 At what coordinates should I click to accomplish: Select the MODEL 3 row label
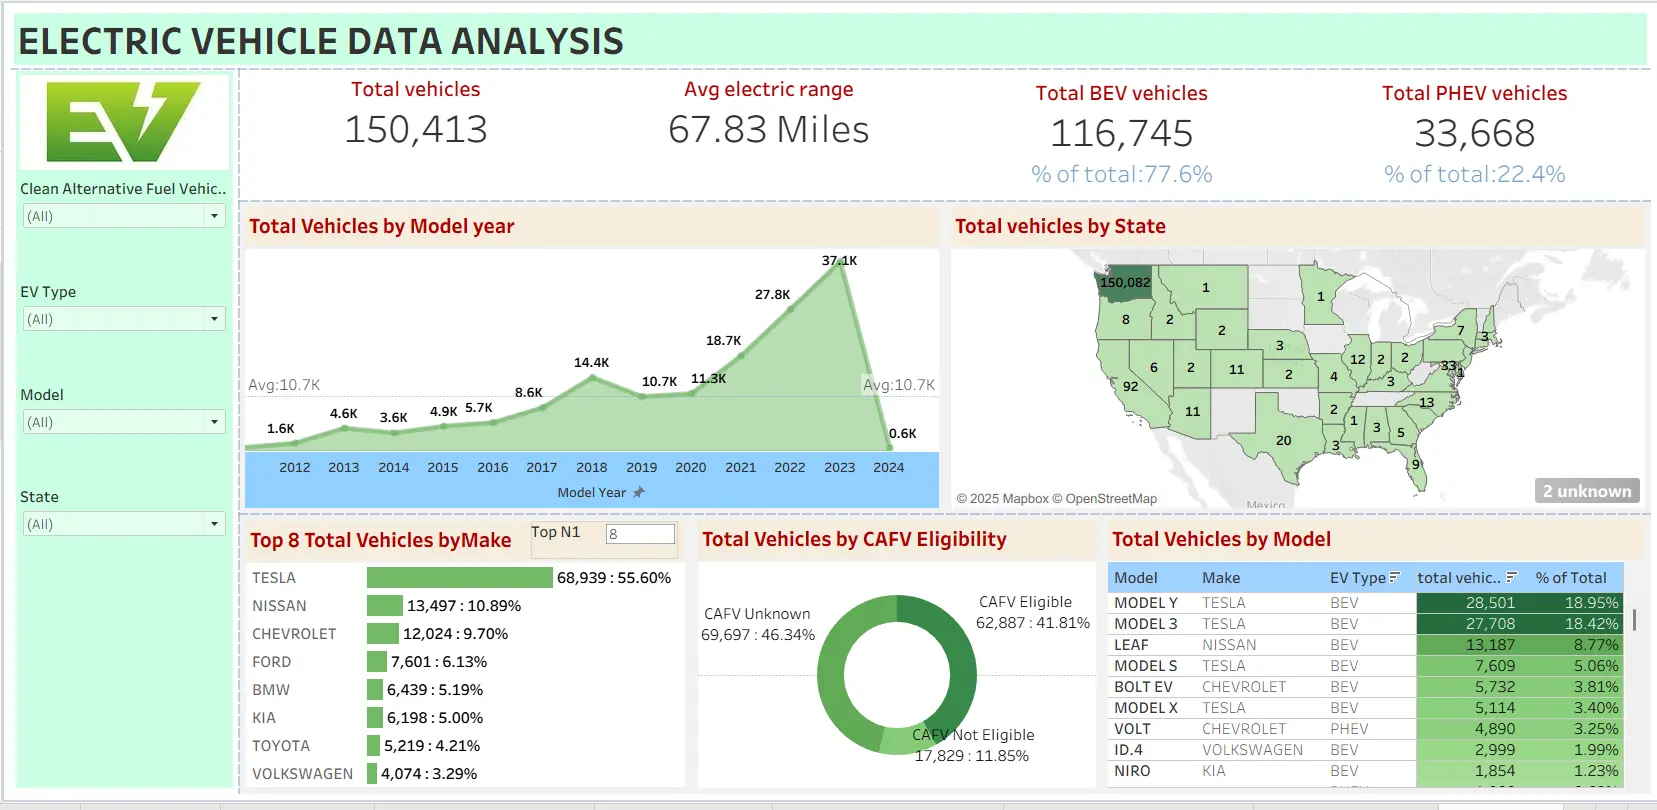tap(1146, 624)
